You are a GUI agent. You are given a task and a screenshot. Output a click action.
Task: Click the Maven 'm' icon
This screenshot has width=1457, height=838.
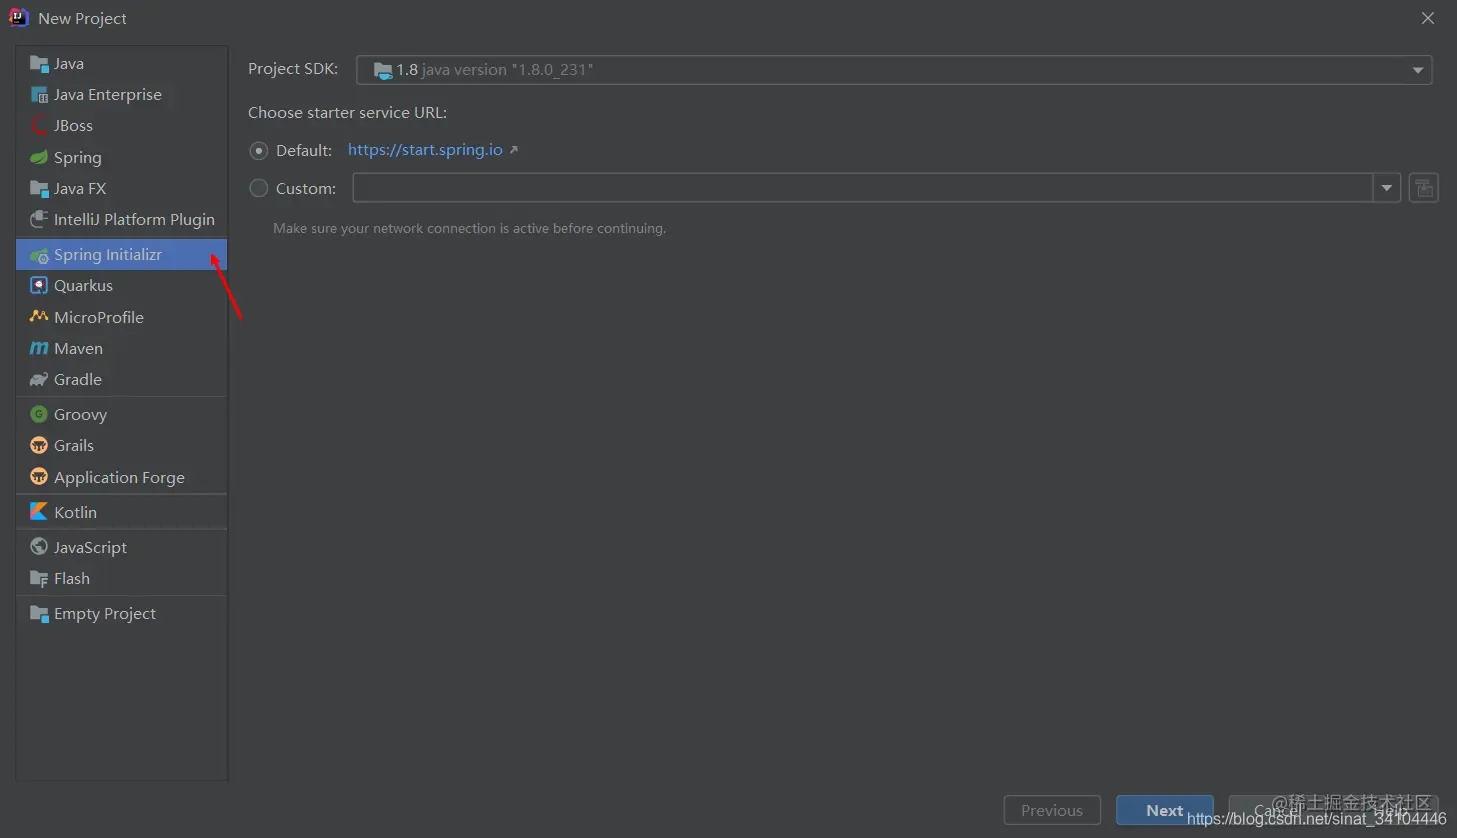39,349
